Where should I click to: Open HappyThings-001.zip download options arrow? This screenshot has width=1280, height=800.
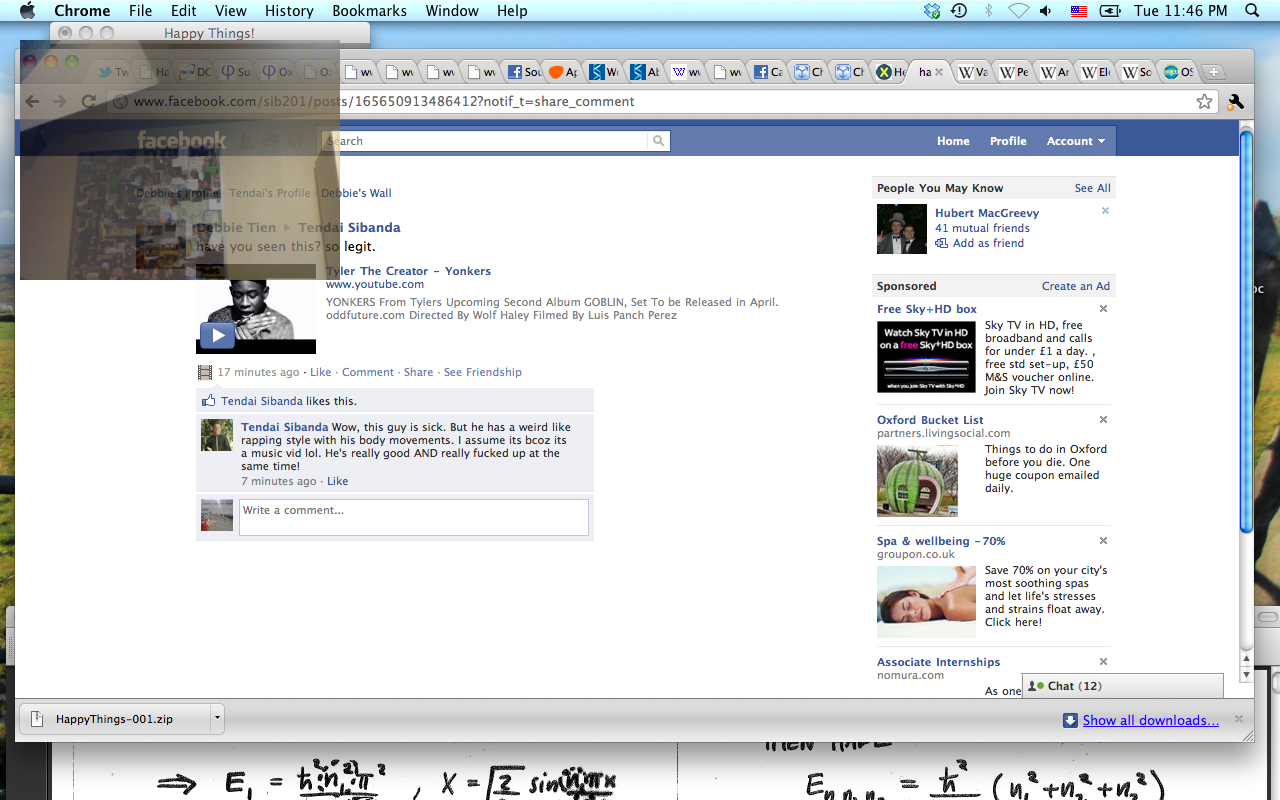coord(216,718)
